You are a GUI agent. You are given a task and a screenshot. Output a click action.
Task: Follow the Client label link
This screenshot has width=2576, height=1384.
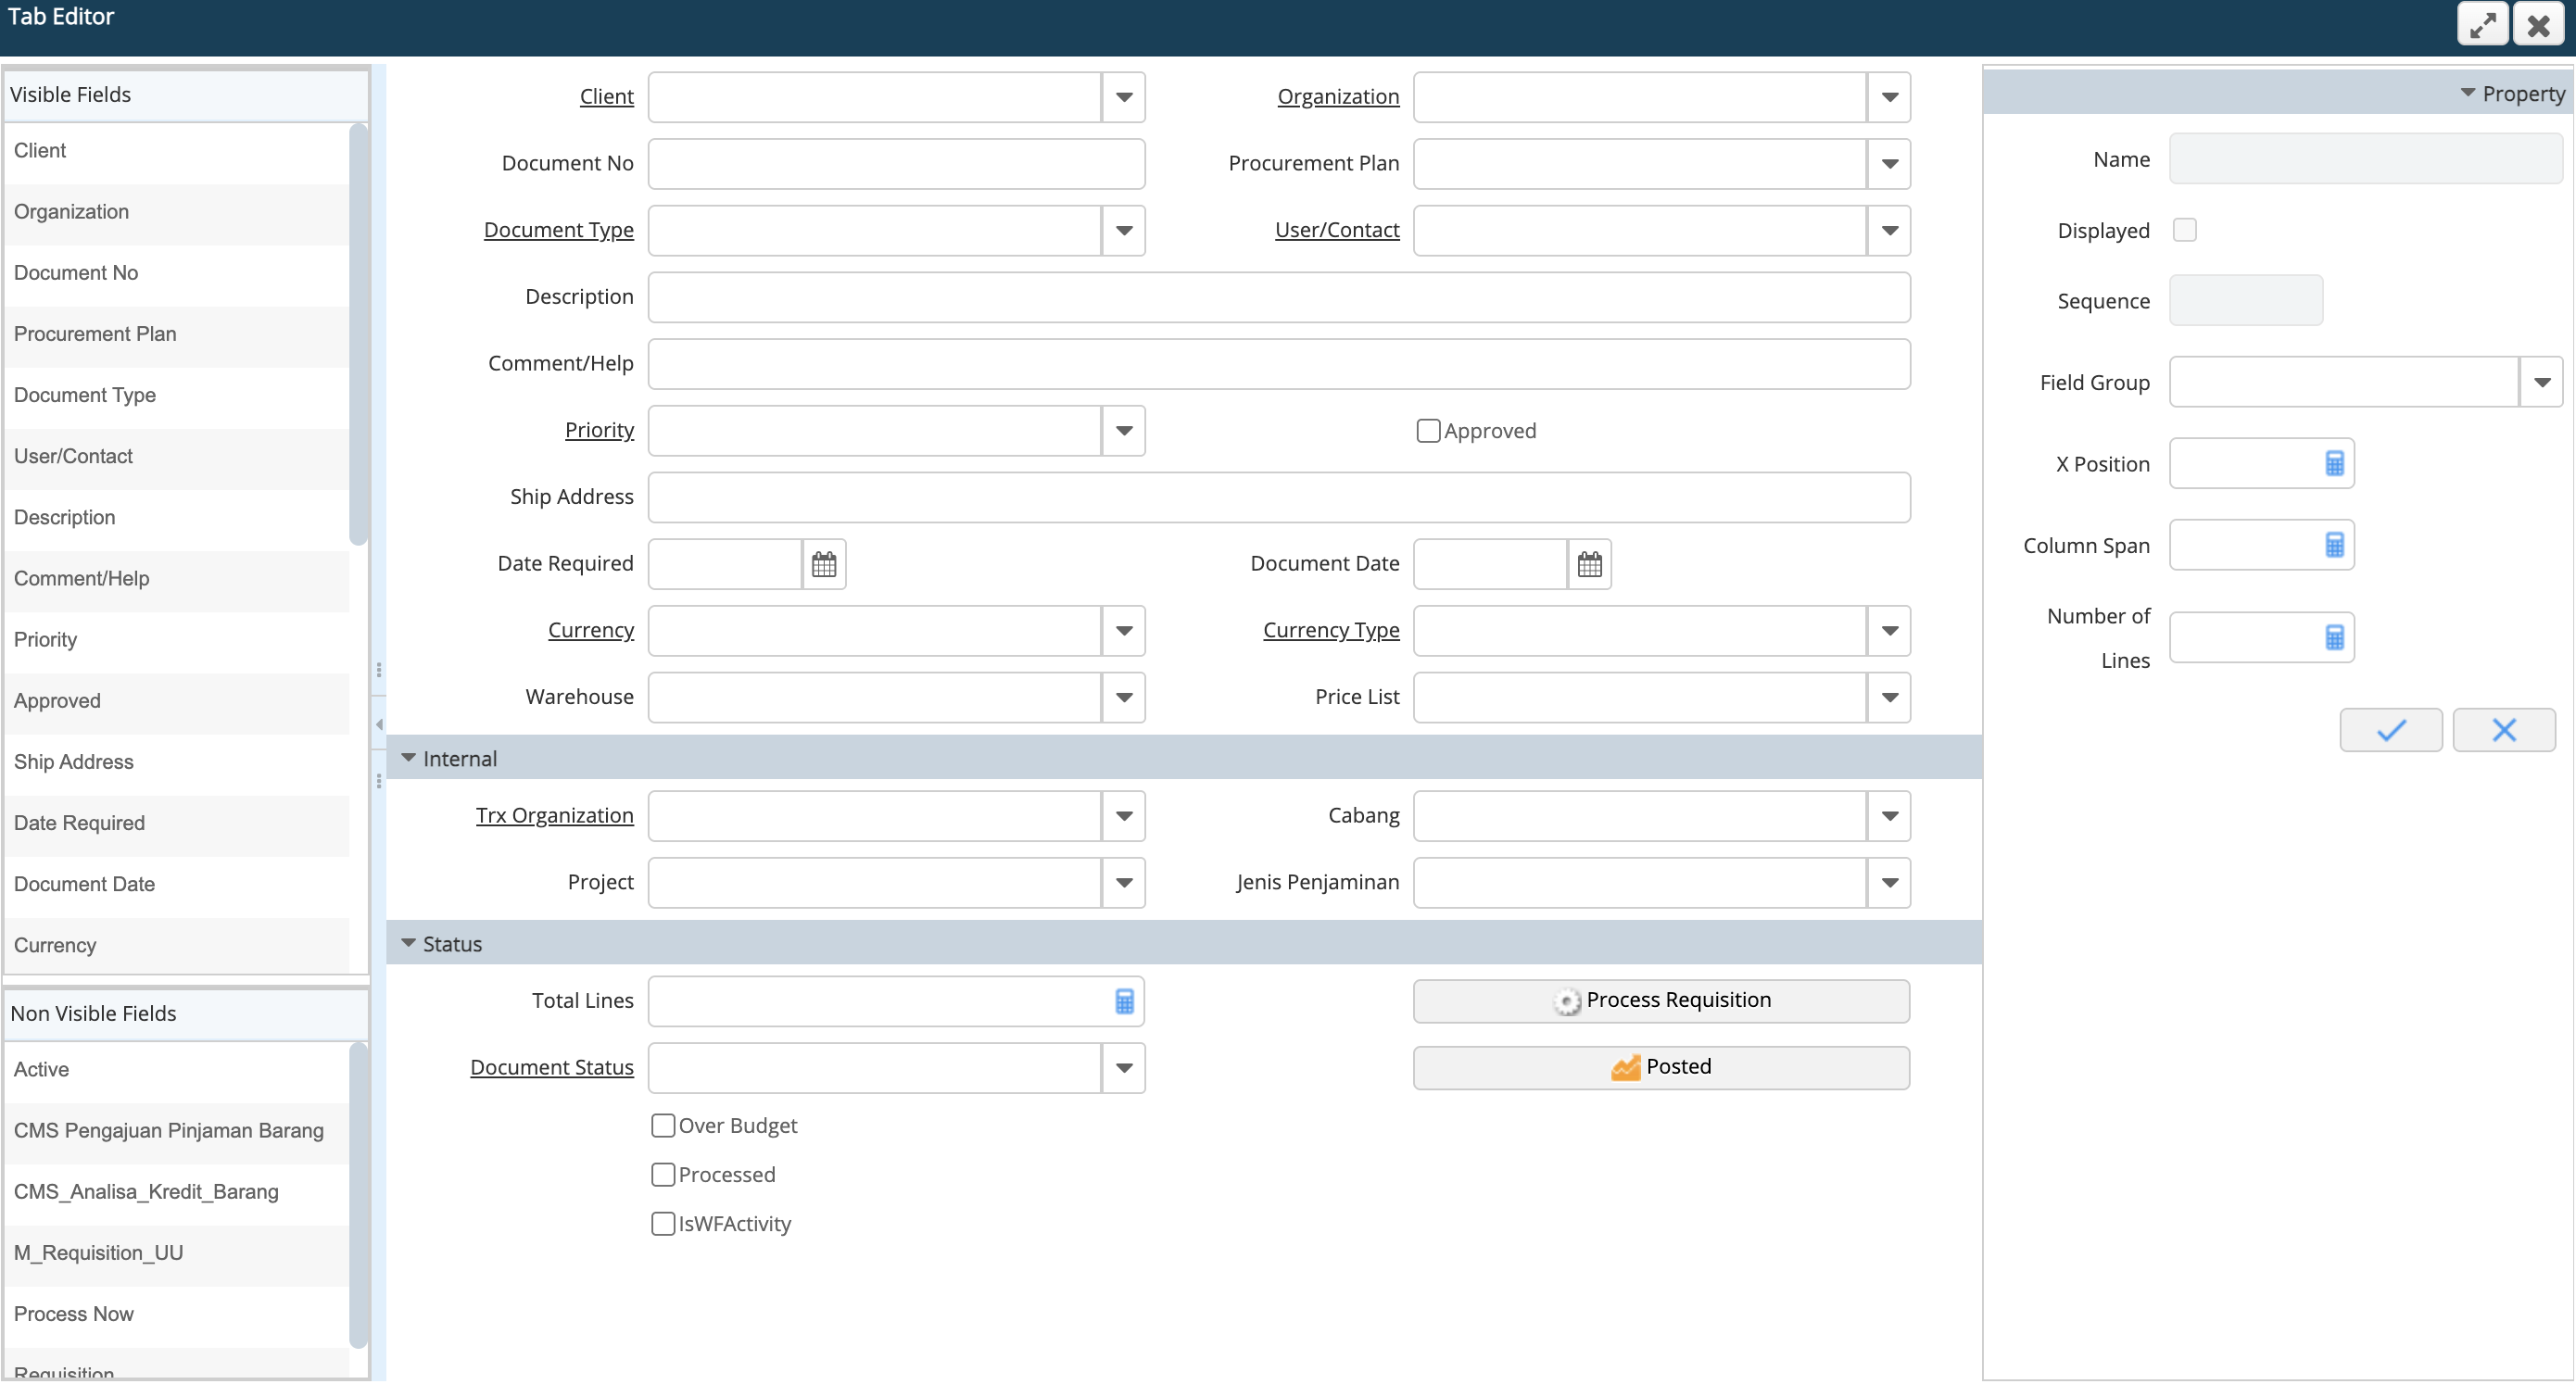(606, 97)
